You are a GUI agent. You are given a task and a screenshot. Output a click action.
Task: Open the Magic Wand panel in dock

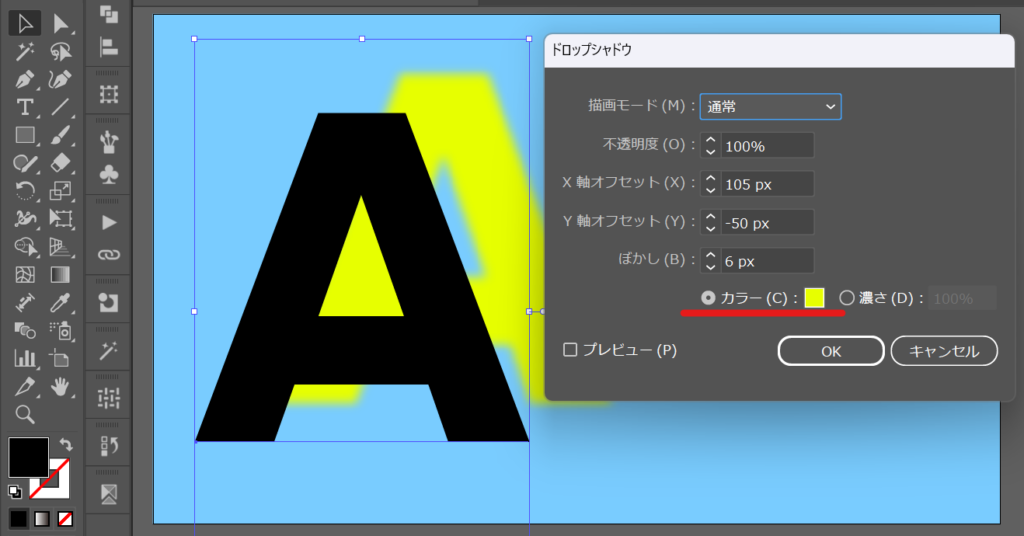click(x=108, y=351)
